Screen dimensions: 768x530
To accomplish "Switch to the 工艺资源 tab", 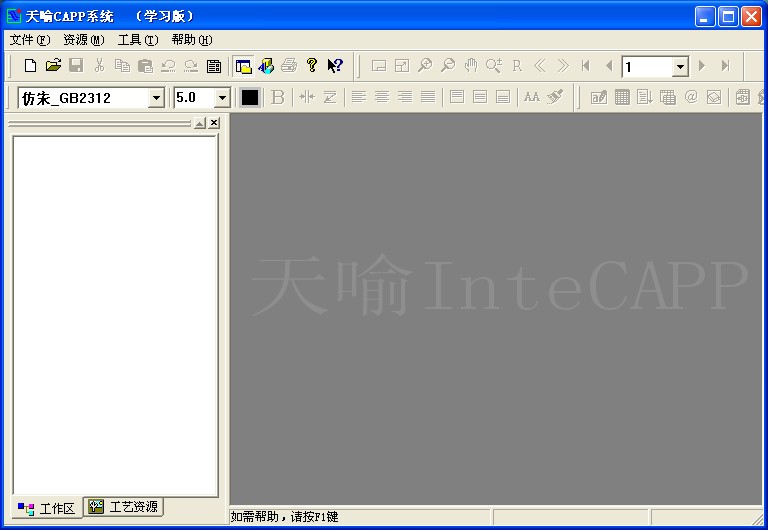I will pyautogui.click(x=123, y=506).
